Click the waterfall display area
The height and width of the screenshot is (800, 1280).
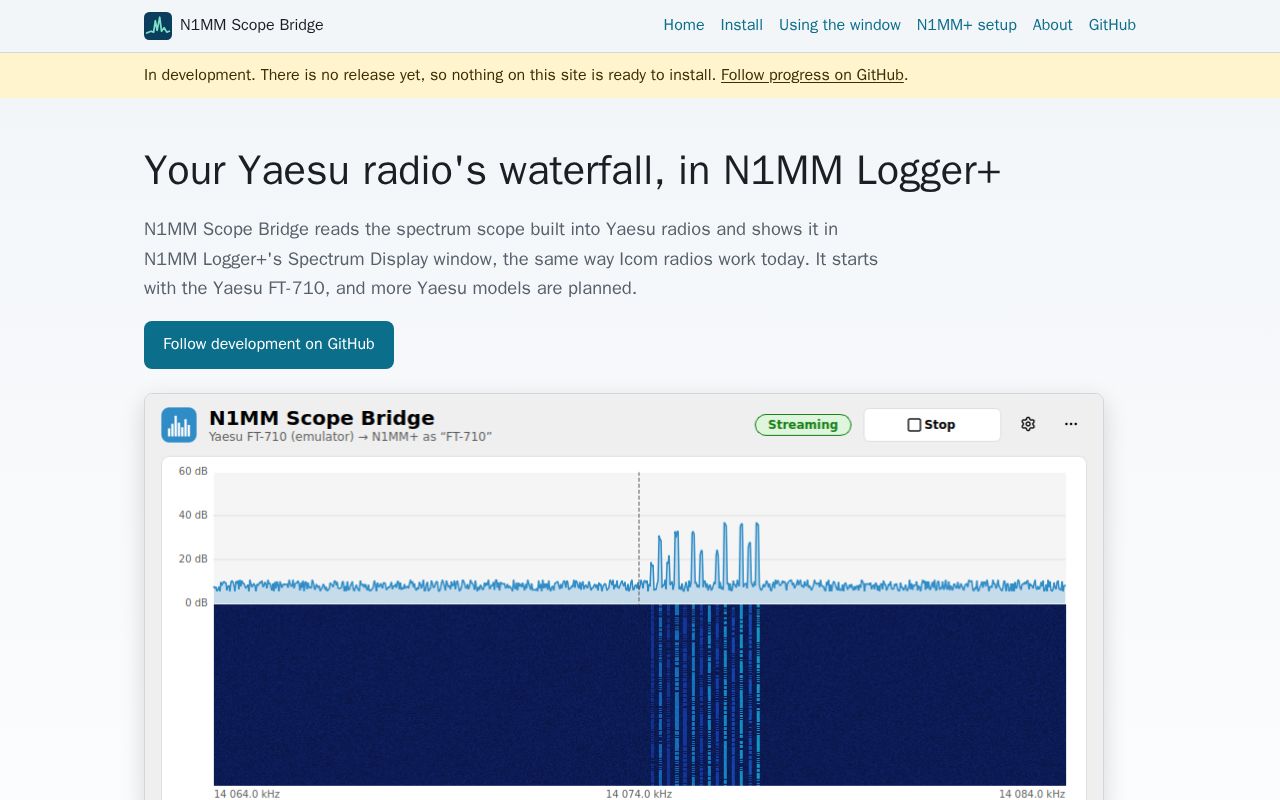pyautogui.click(x=640, y=695)
